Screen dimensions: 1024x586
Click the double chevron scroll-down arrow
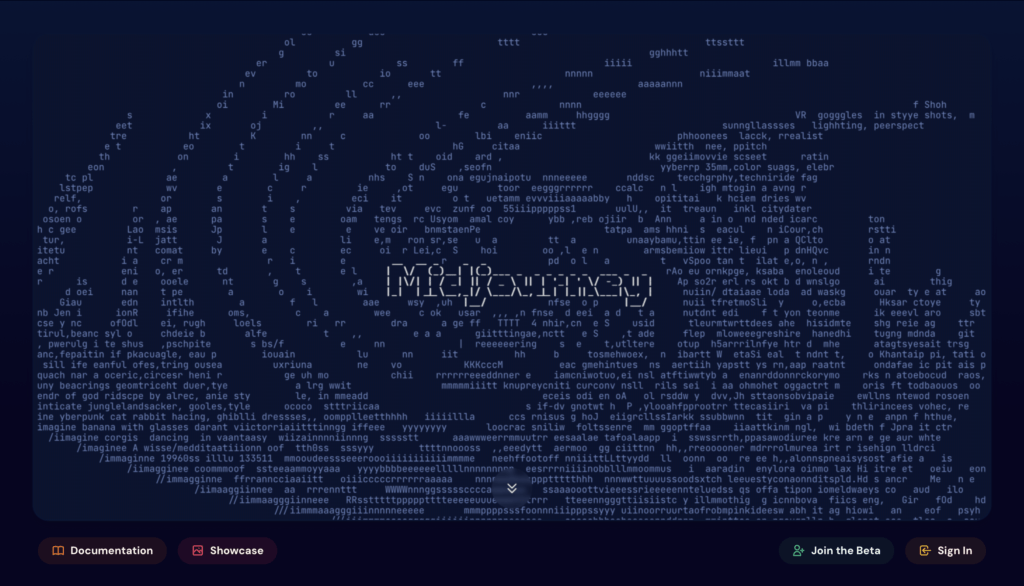click(x=512, y=488)
